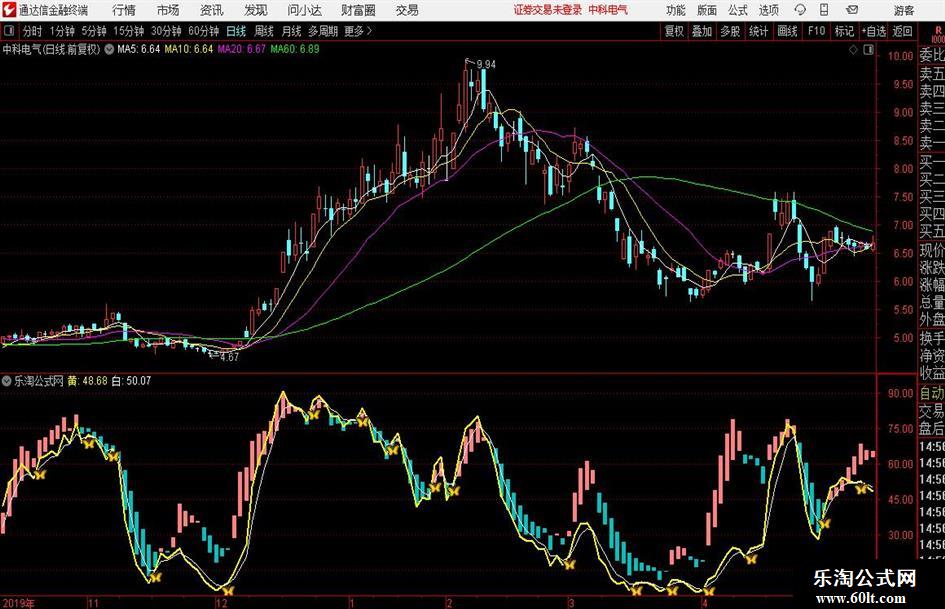The image size is (945, 609).
Task: Click the 画线 drawing button
Action: pyautogui.click(x=787, y=31)
